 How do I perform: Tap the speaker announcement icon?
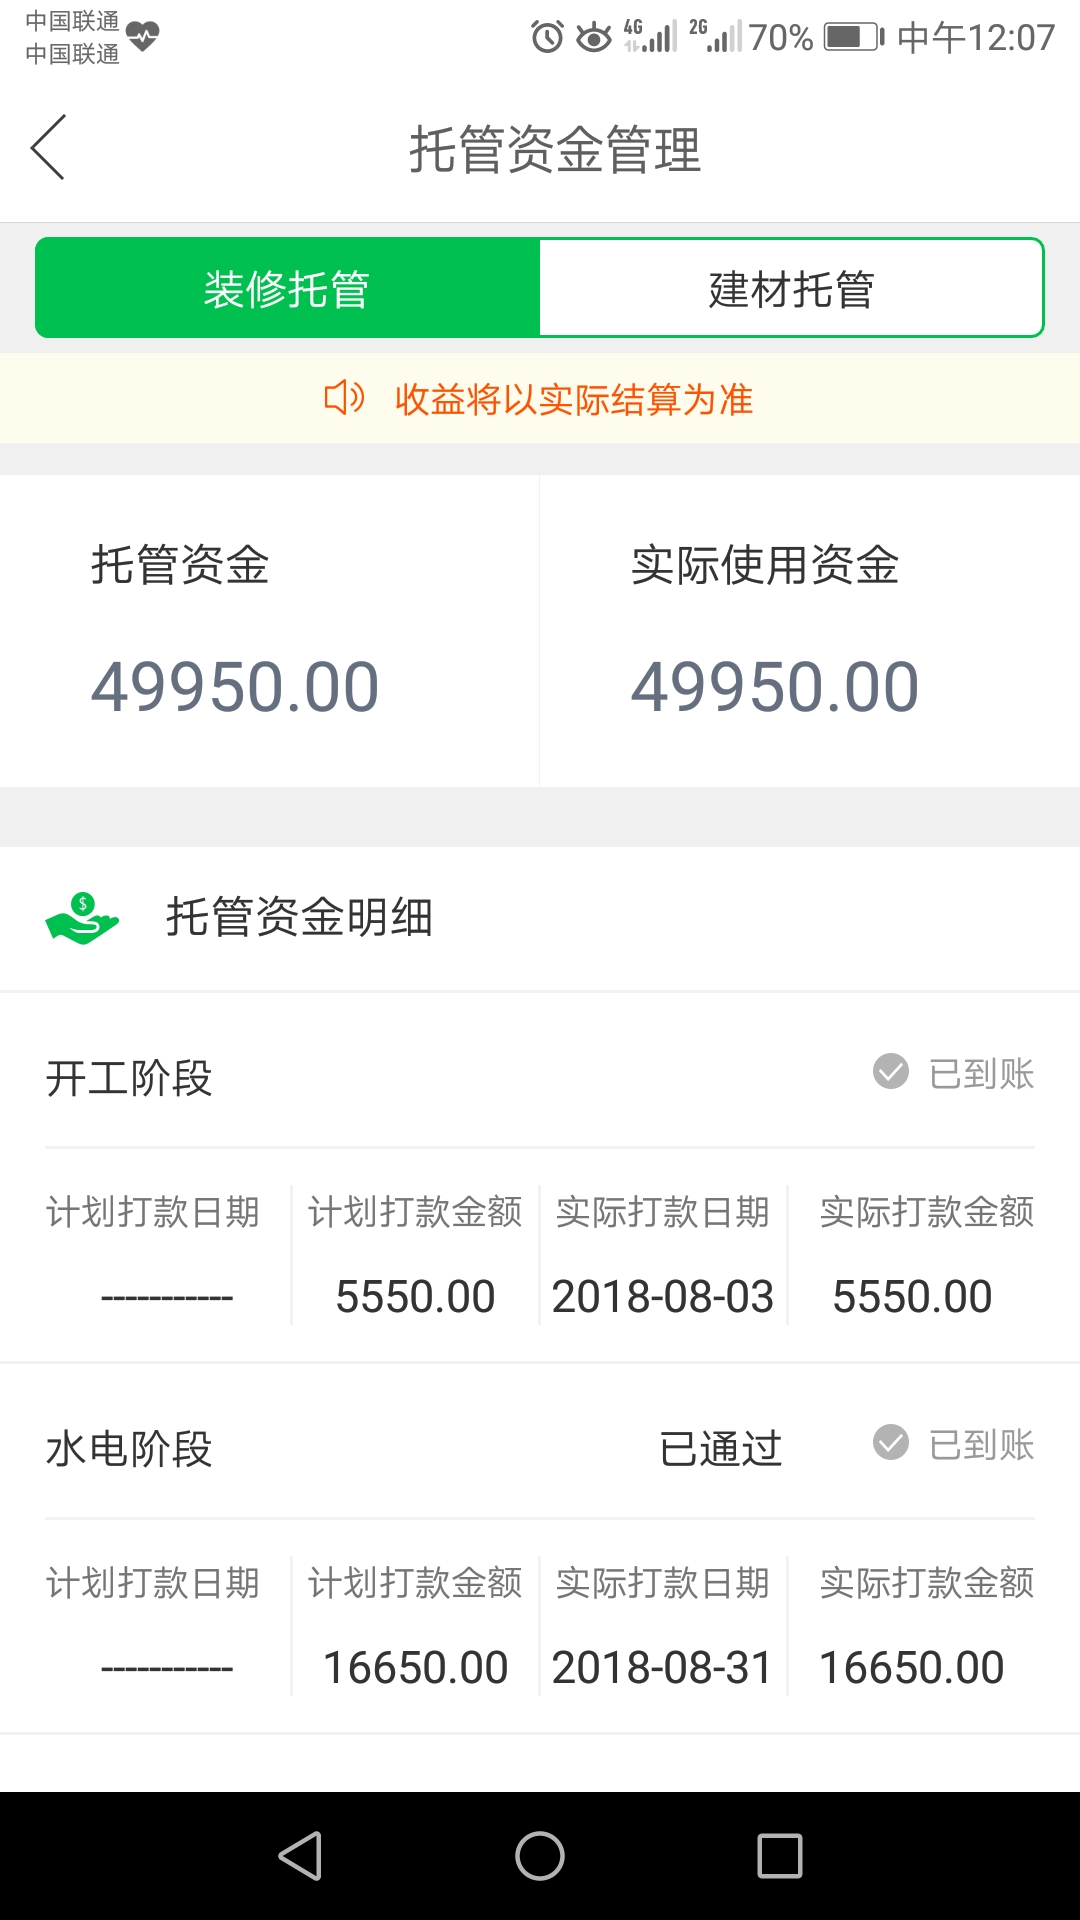[344, 398]
